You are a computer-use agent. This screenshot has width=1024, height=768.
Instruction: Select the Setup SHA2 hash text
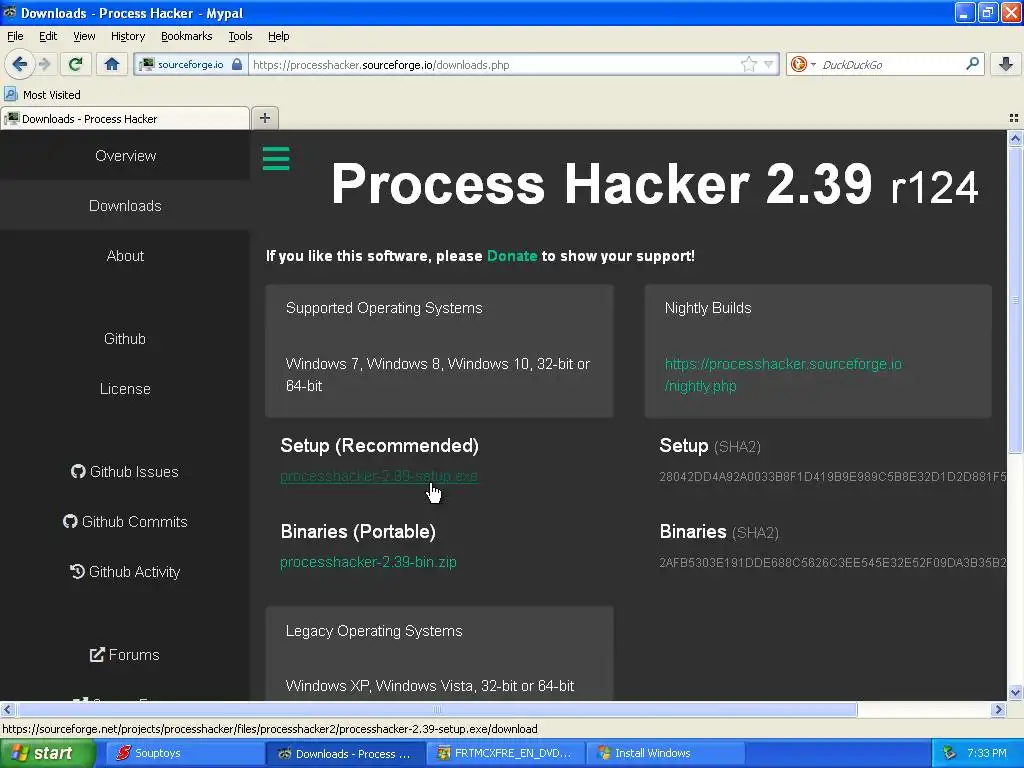click(833, 477)
